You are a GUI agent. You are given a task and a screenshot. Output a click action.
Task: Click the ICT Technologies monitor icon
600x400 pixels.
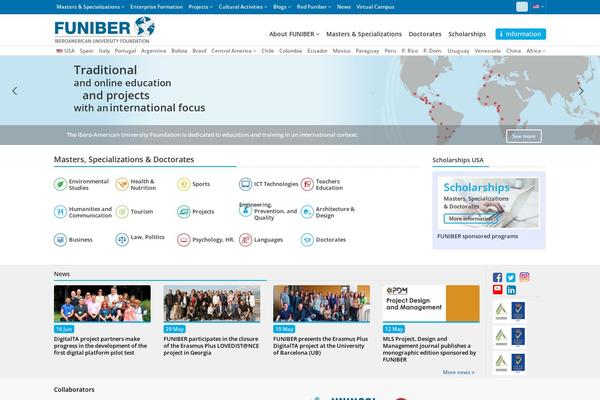[x=245, y=184]
